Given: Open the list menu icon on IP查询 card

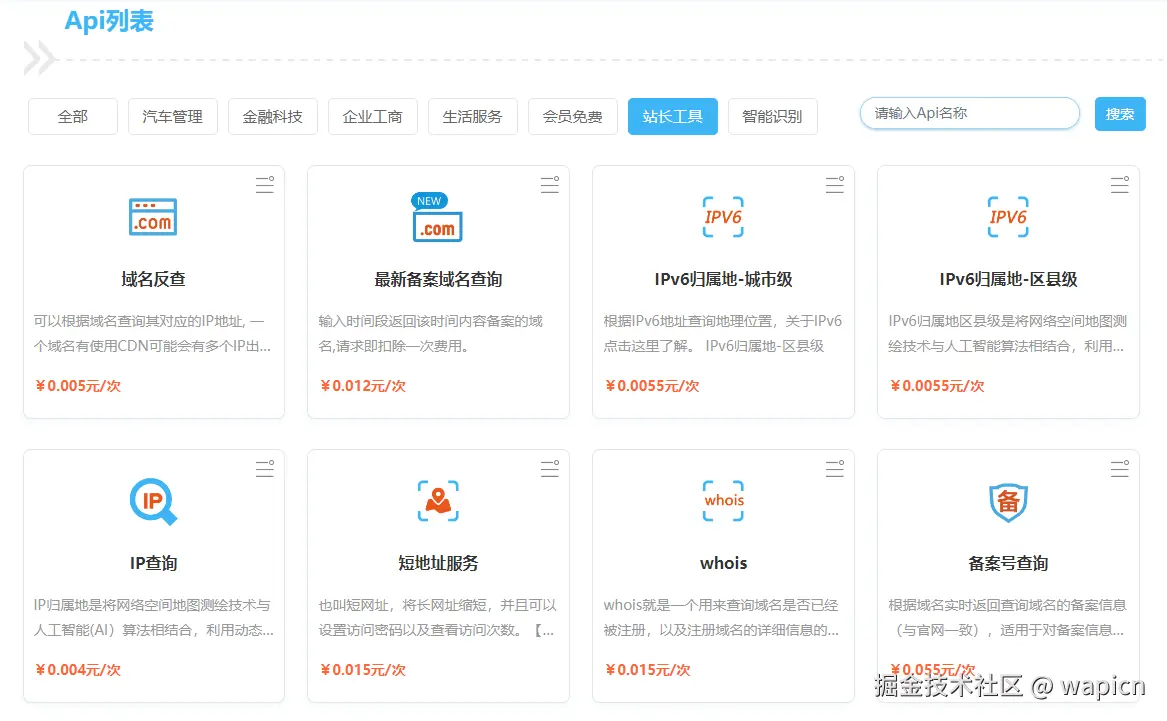Looking at the screenshot, I should click(x=265, y=469).
